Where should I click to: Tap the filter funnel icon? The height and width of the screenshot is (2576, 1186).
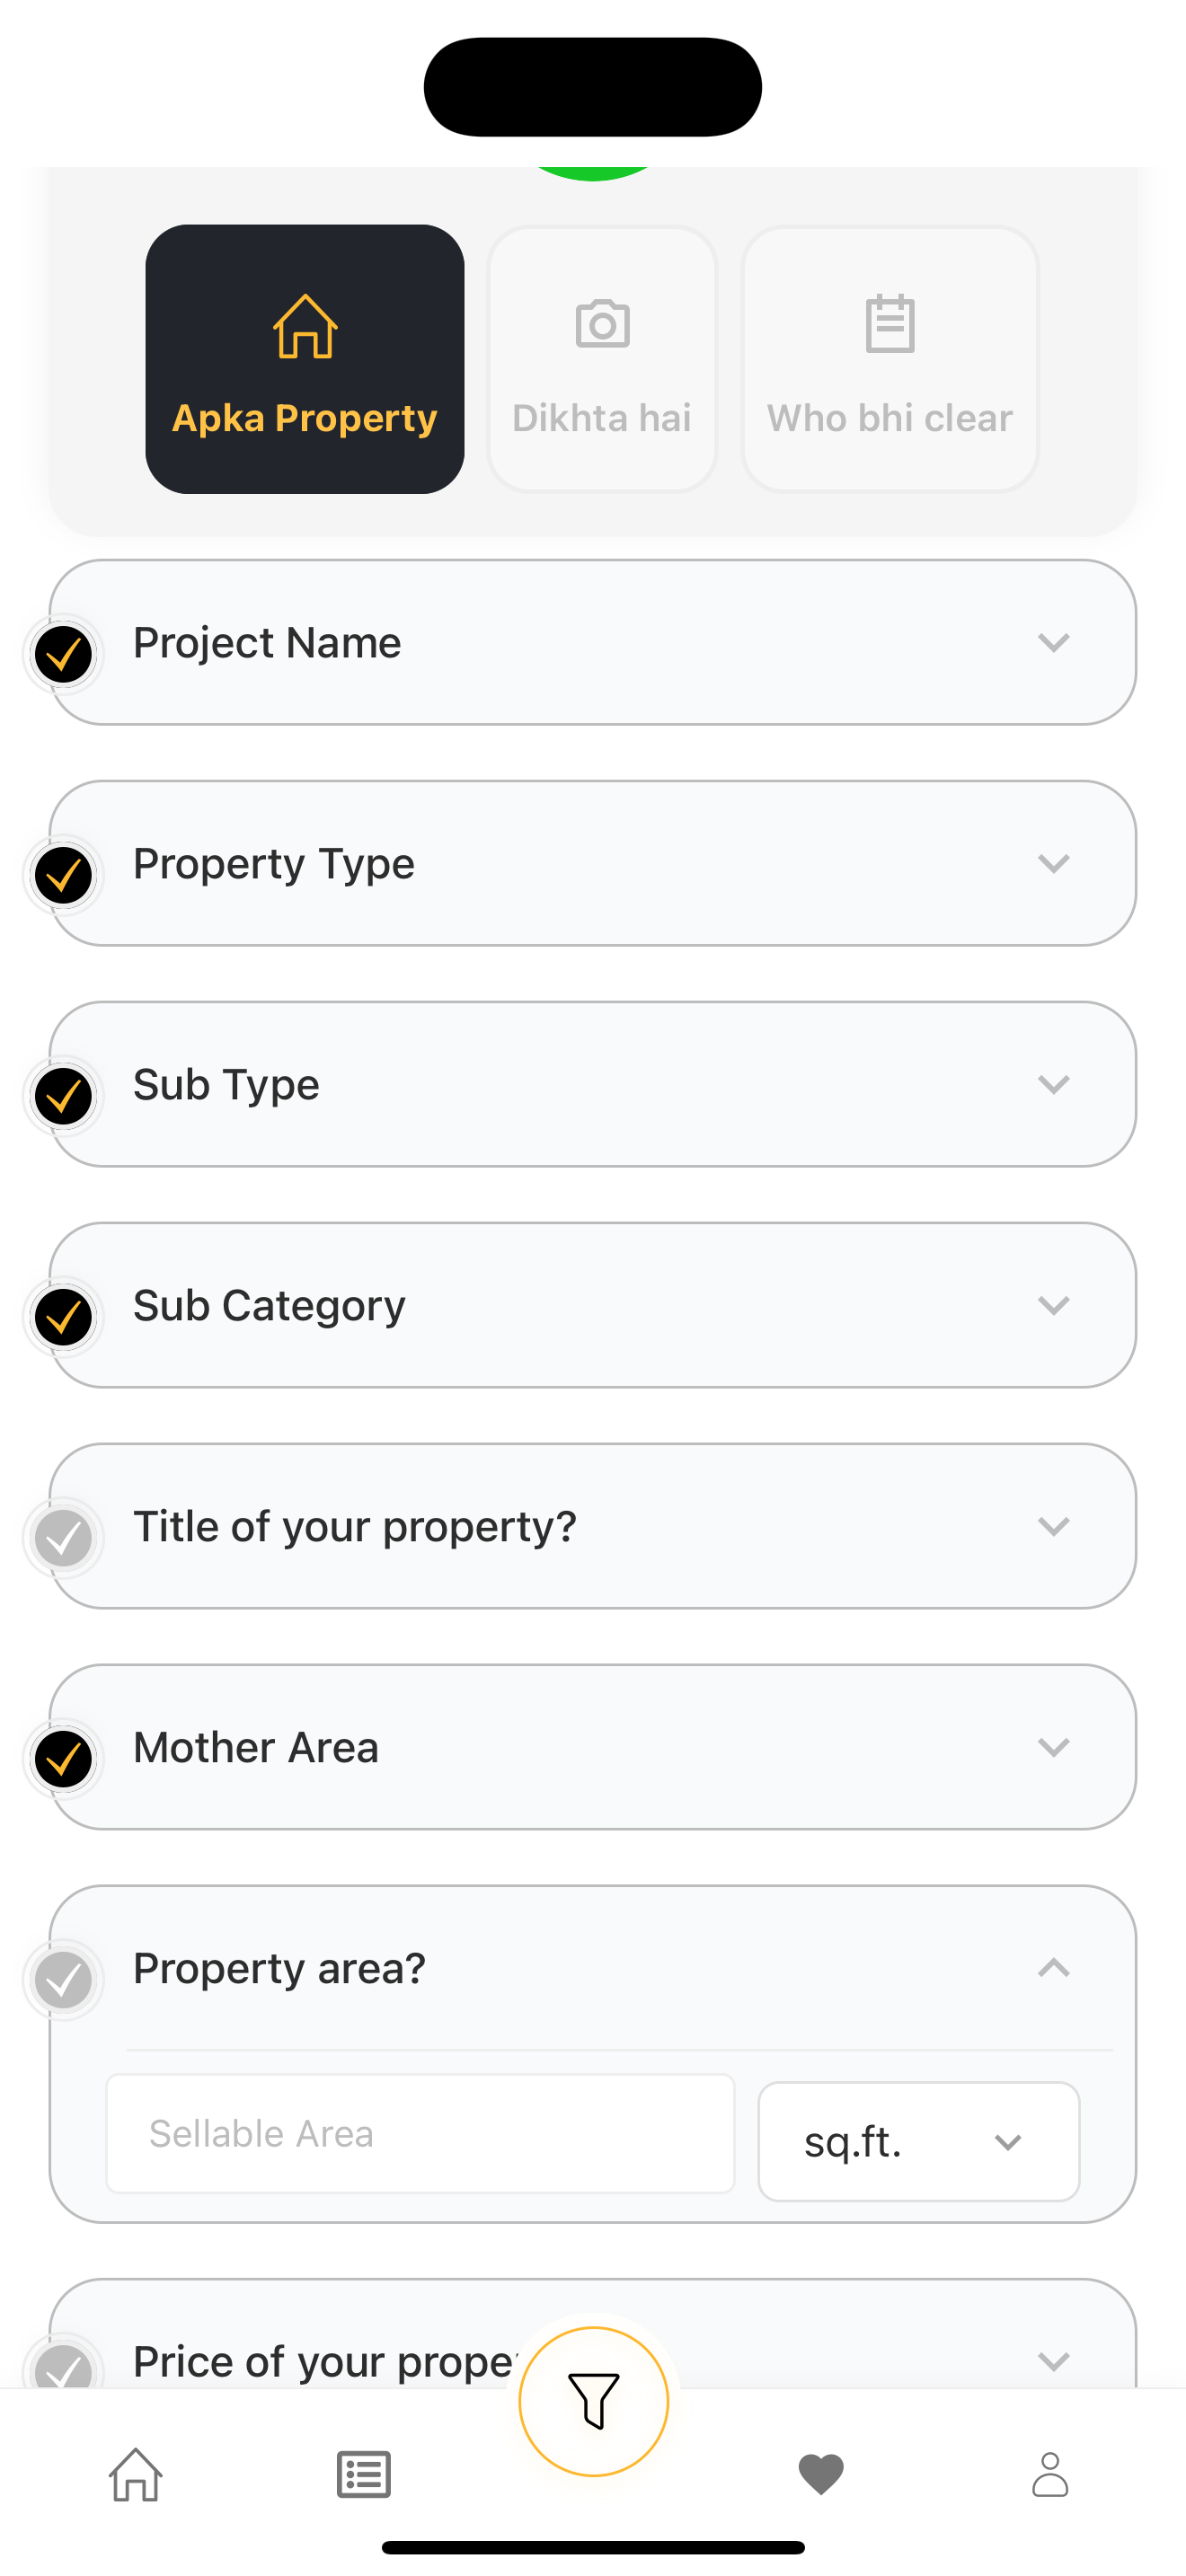click(x=593, y=2400)
